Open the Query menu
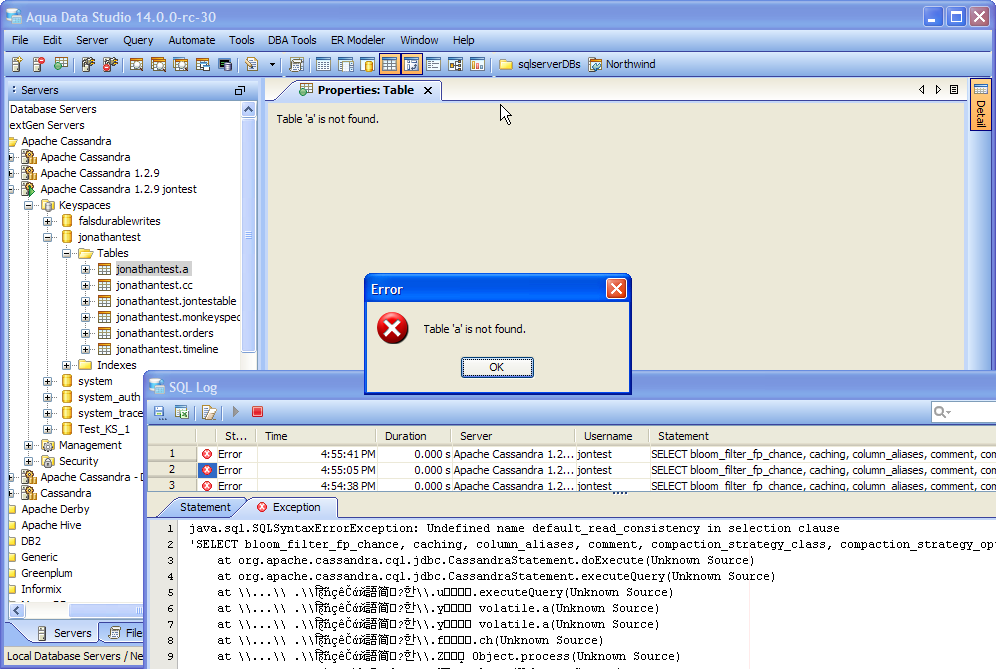Image resolution: width=996 pixels, height=669 pixels. (x=138, y=40)
